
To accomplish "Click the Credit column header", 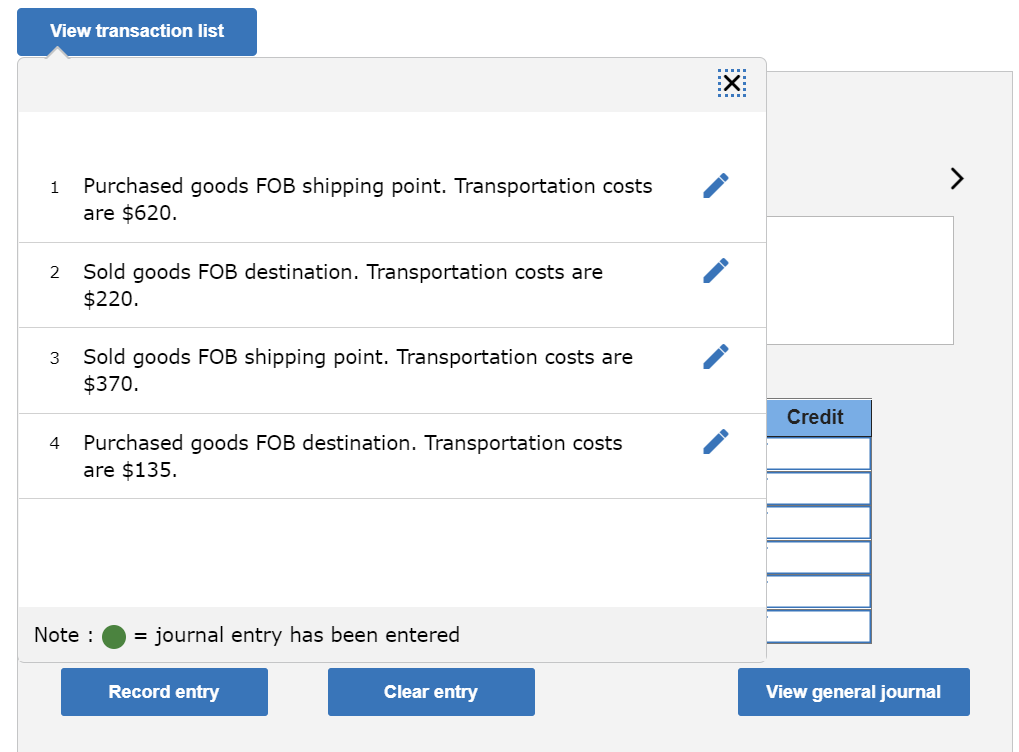I will (x=816, y=417).
